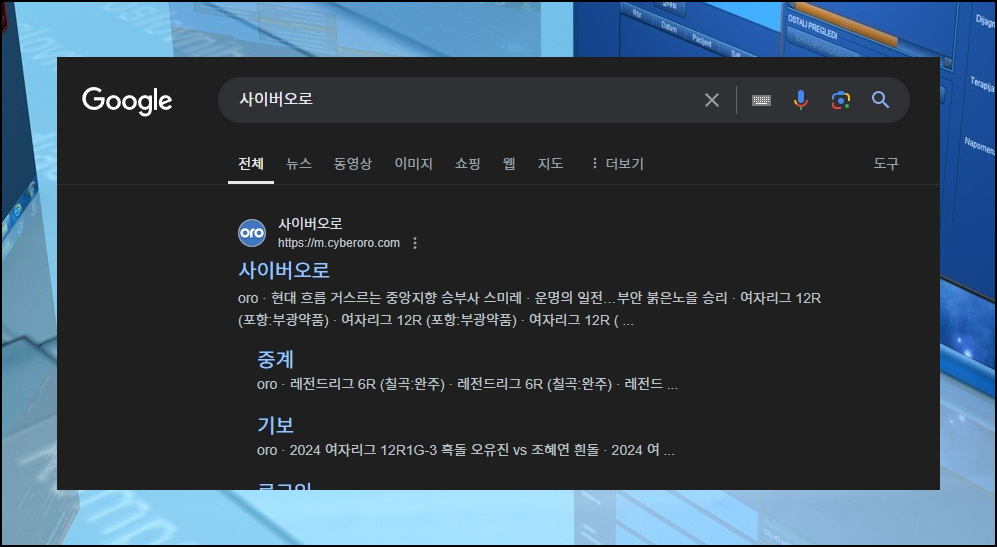Screen dimensions: 997x547
Task: Open the on-screen keyboard input tool
Action: pos(761,100)
